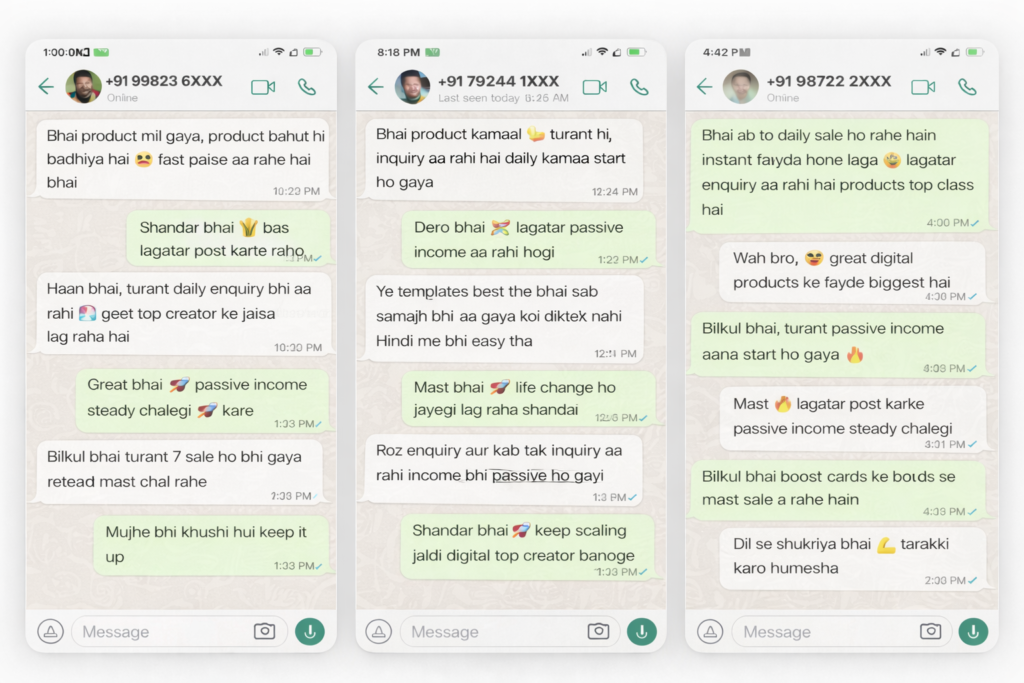Select the "Mujhe bhi khushi hui" message bubble
The width and height of the screenshot is (1024, 683).
pyautogui.click(x=211, y=545)
